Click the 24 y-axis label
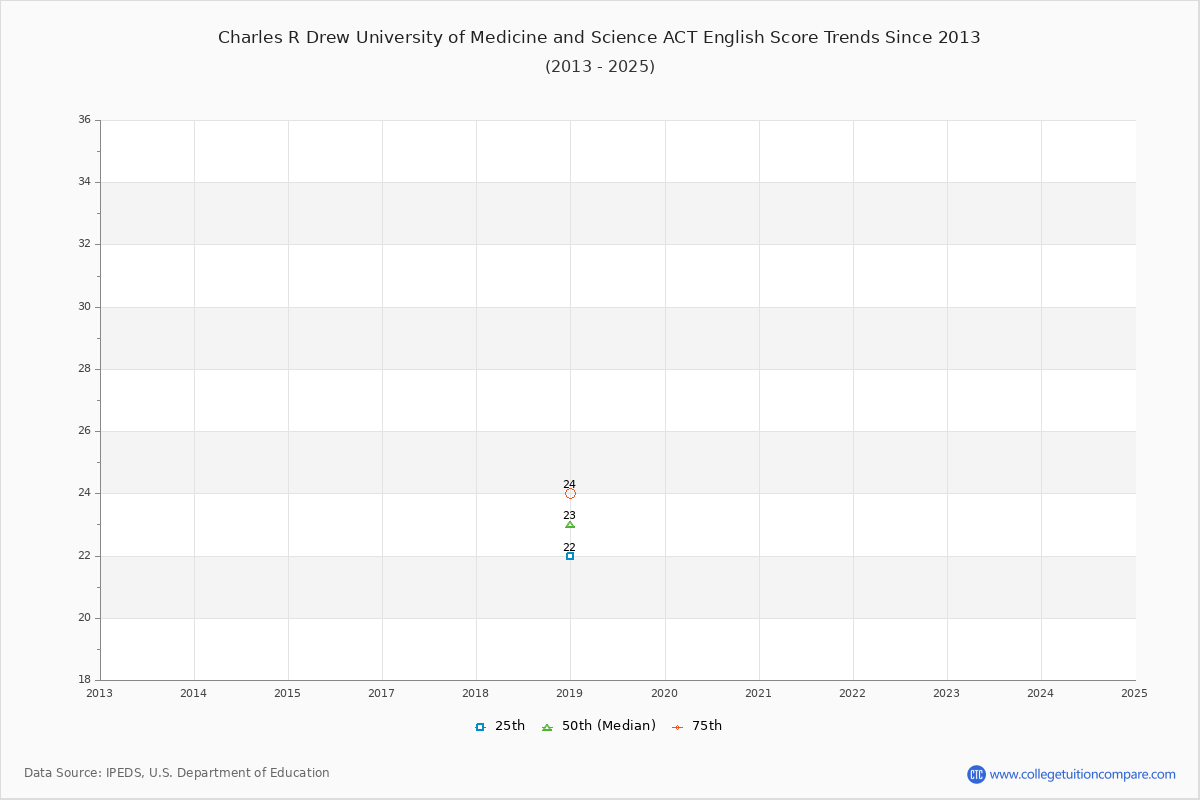The width and height of the screenshot is (1200, 800). point(84,493)
